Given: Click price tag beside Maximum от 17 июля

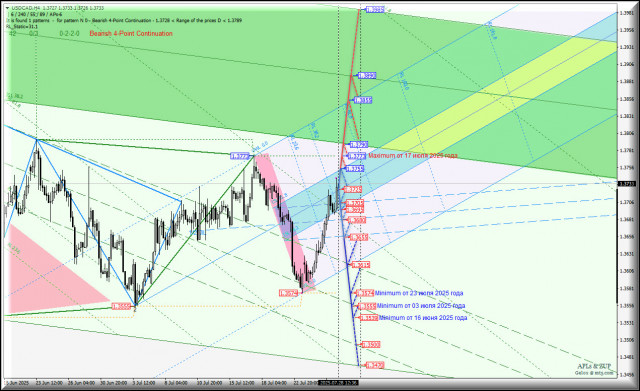Looking at the screenshot, I should tap(356, 156).
